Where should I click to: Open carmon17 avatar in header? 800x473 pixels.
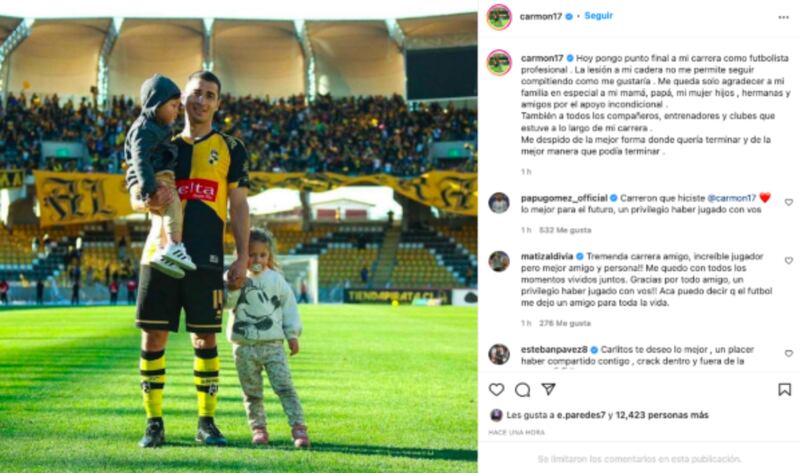pyautogui.click(x=499, y=17)
